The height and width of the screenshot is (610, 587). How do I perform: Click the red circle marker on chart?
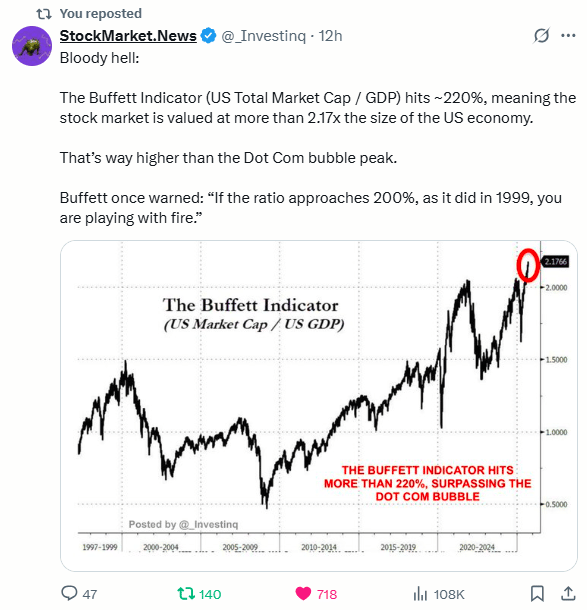tap(528, 265)
